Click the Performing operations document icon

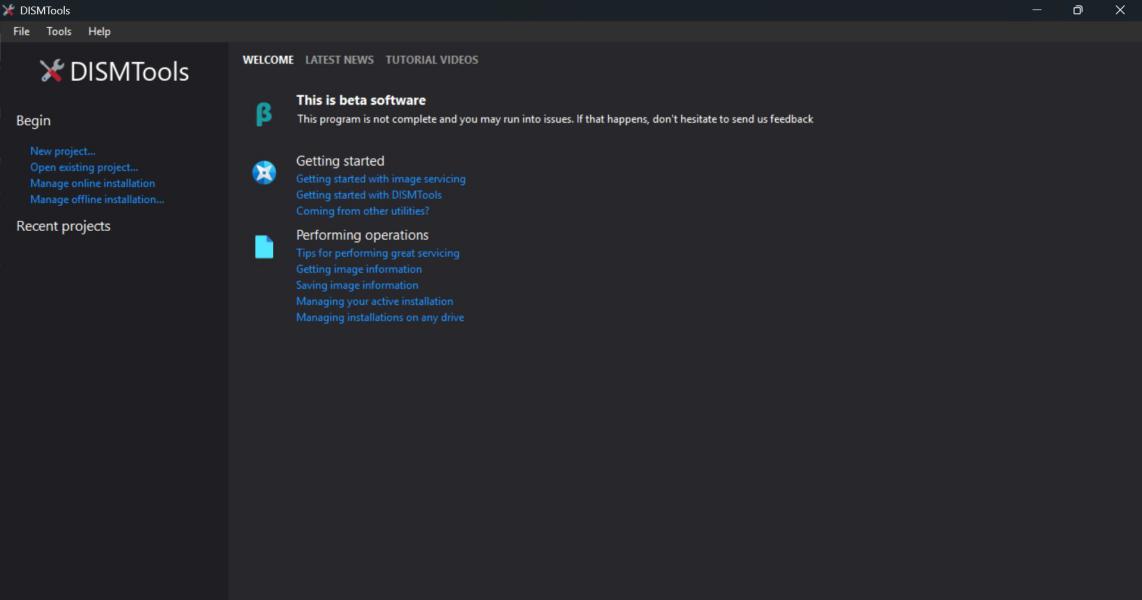264,247
